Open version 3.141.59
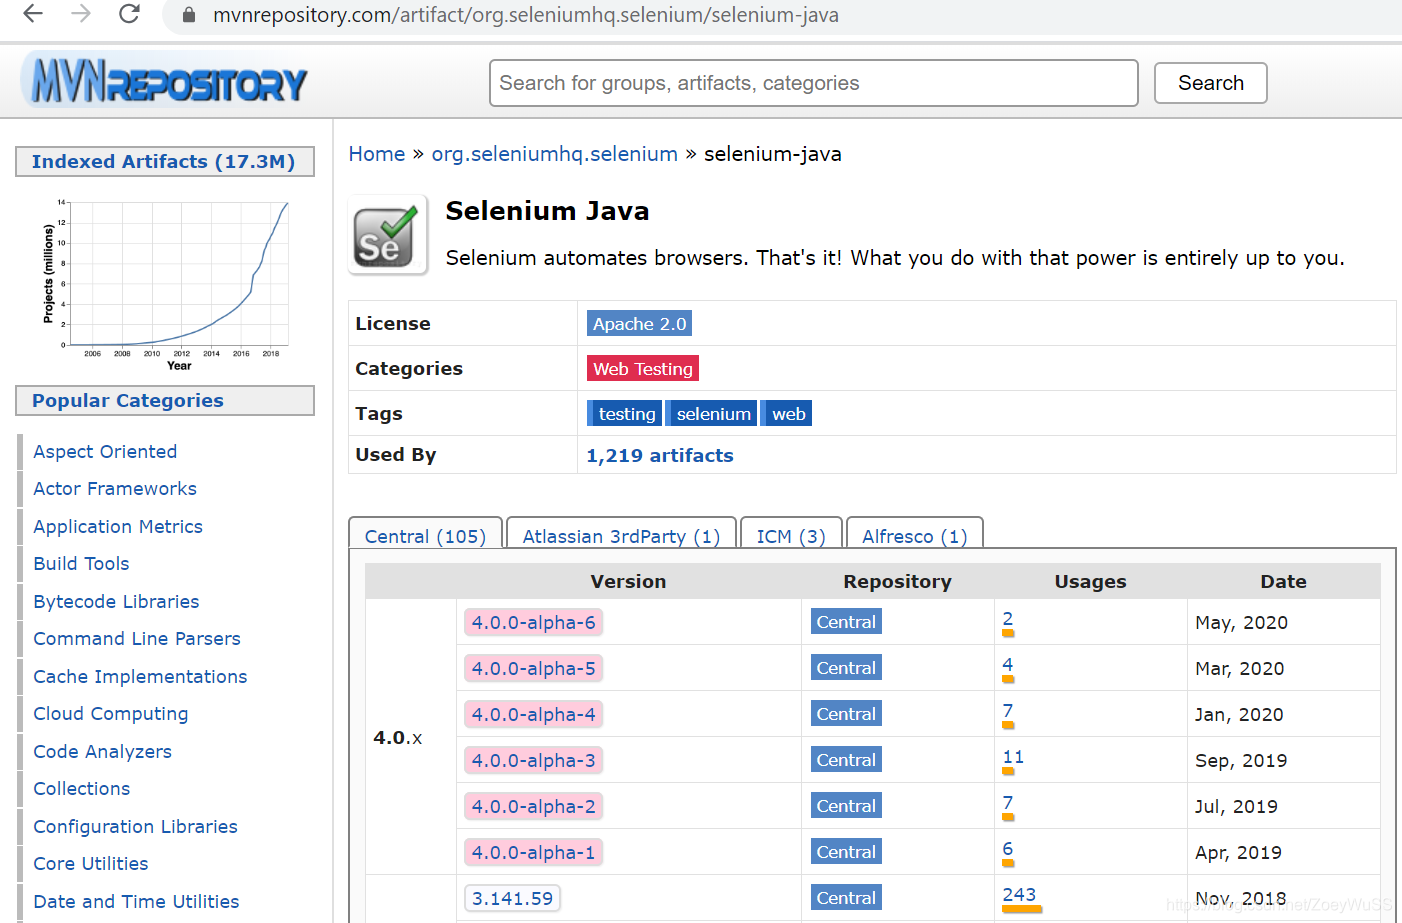The image size is (1402, 923). pos(512,899)
